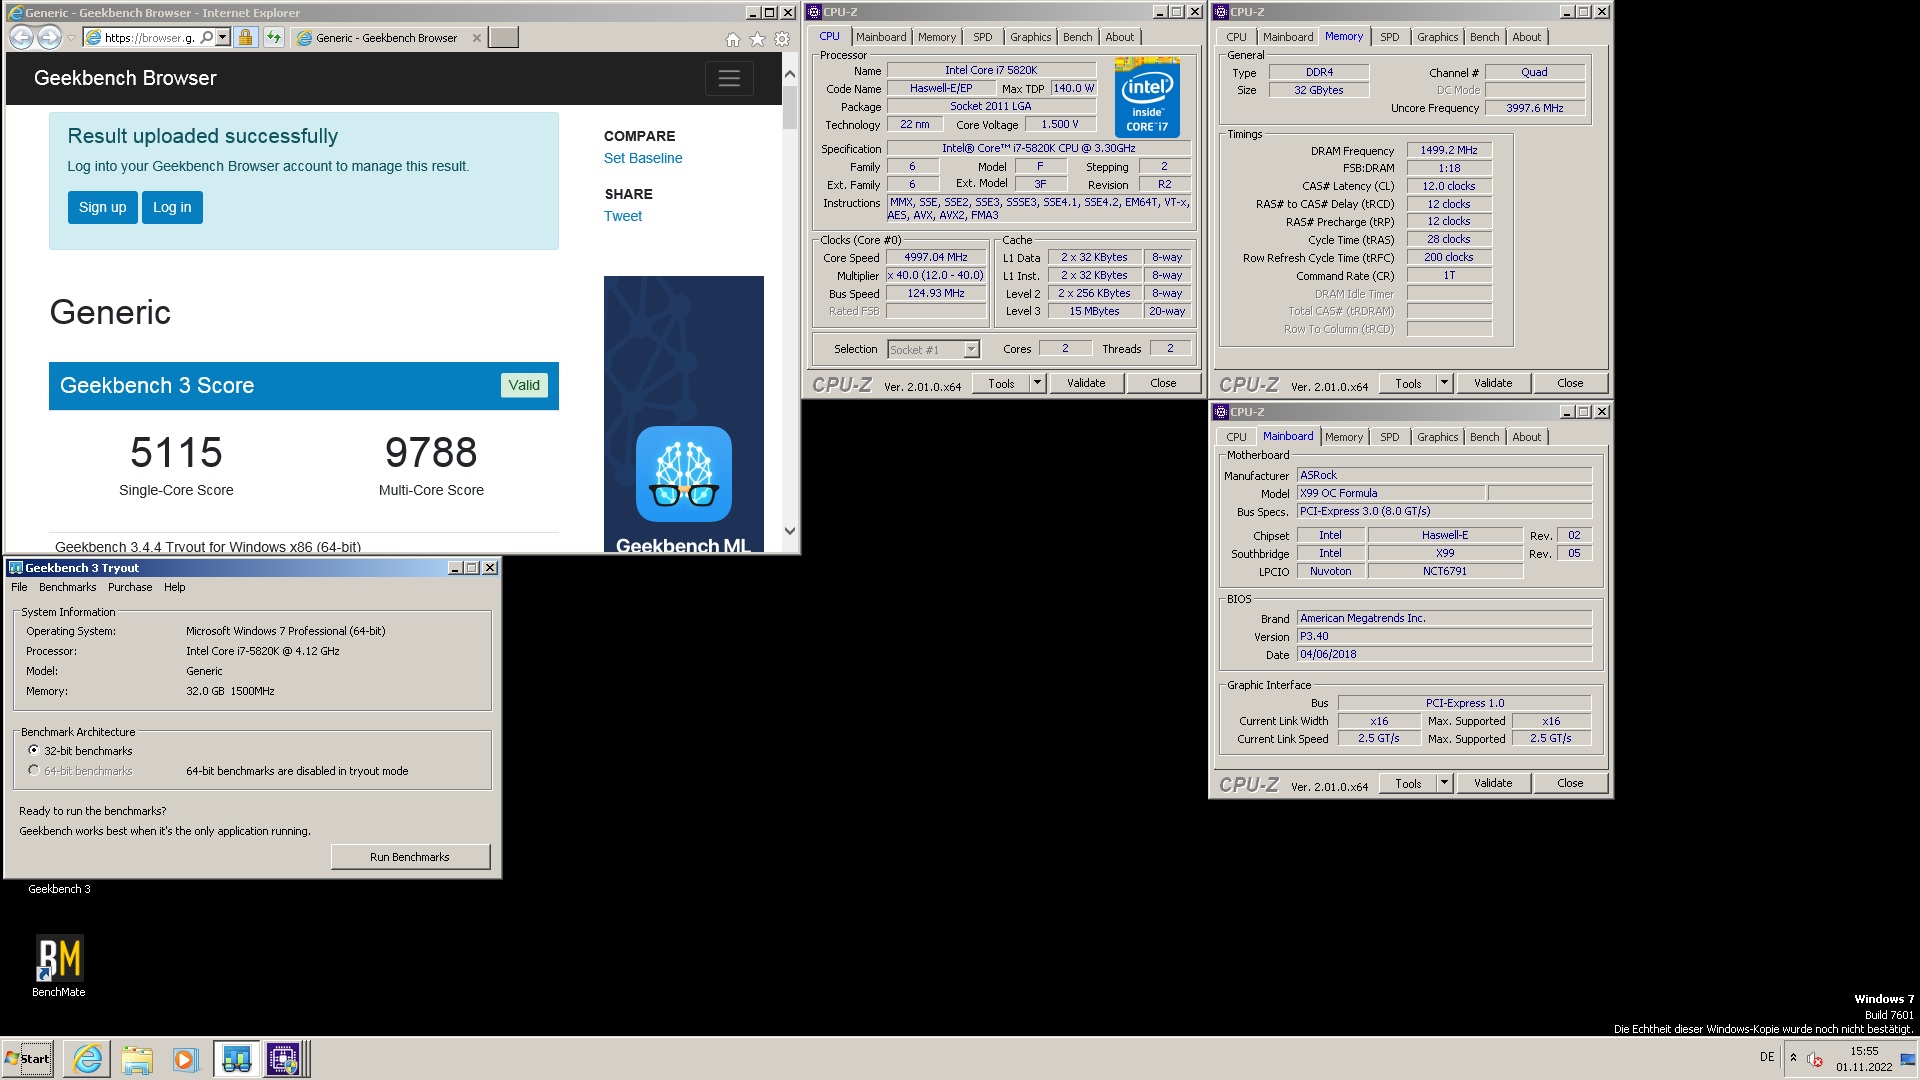1920x1080 pixels.
Task: Click the Intel Core i7 logo badge
Action: 1148,98
